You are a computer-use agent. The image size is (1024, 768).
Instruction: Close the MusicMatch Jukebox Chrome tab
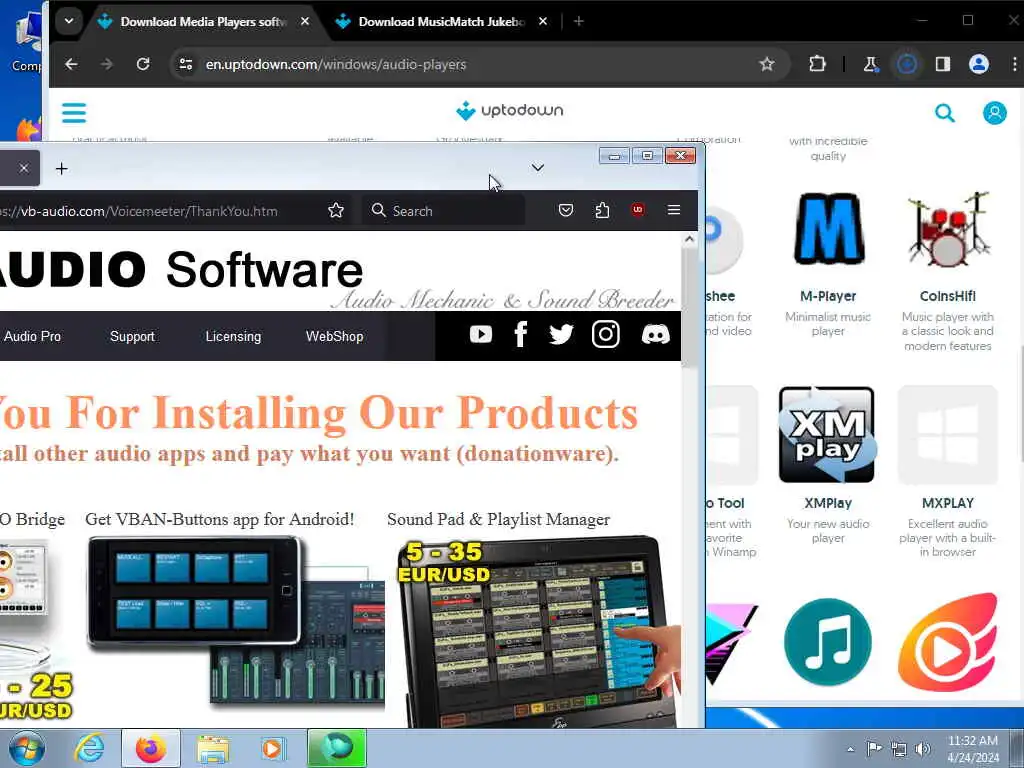(543, 22)
